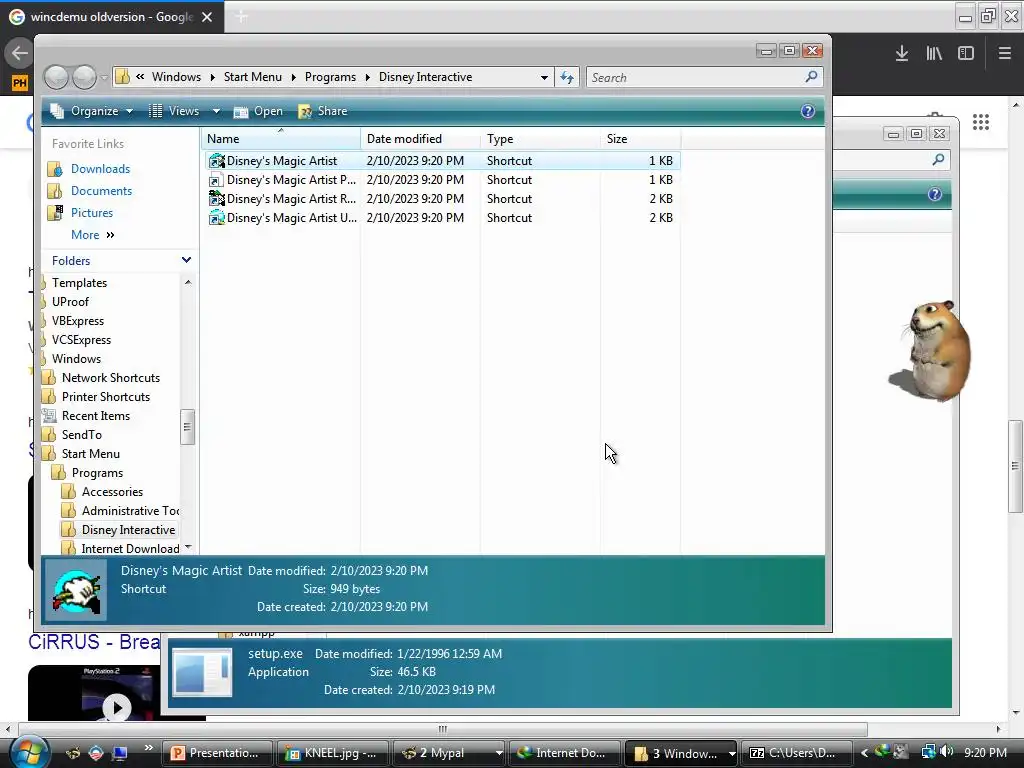Select SendTo folder in tree

(x=82, y=434)
